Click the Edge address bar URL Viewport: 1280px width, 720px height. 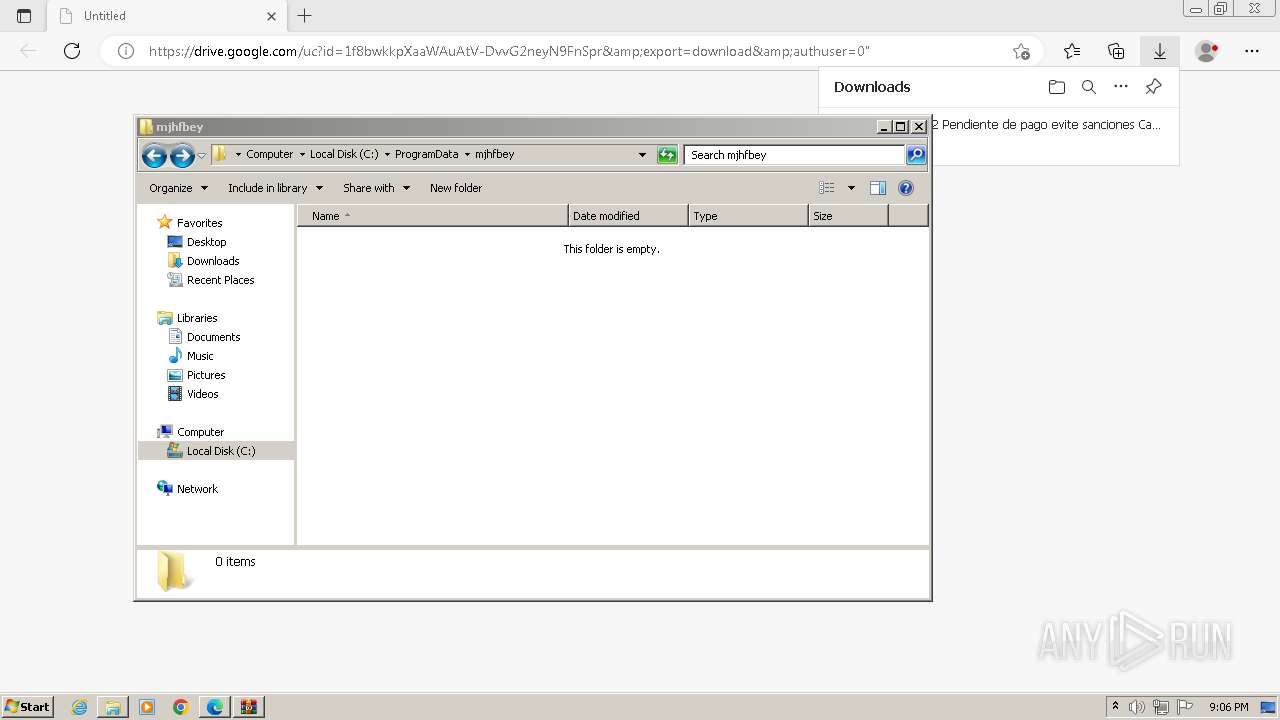[509, 51]
